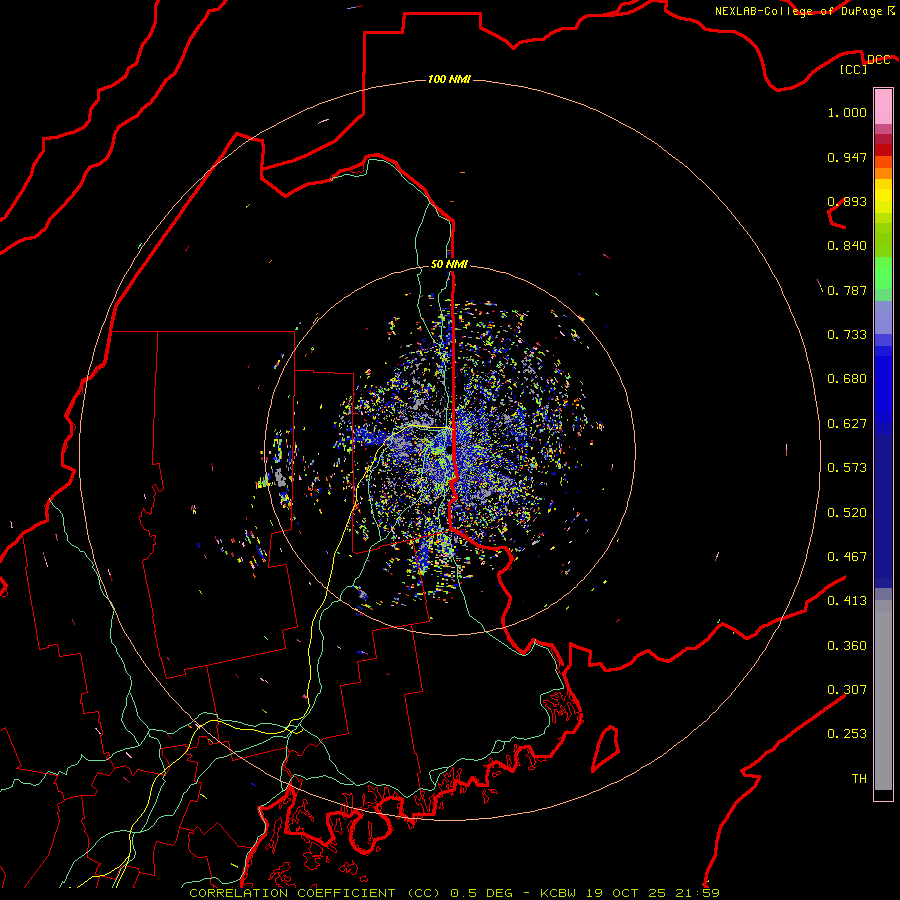
Task: Click the 0.413 scale value
Action: pos(847,601)
